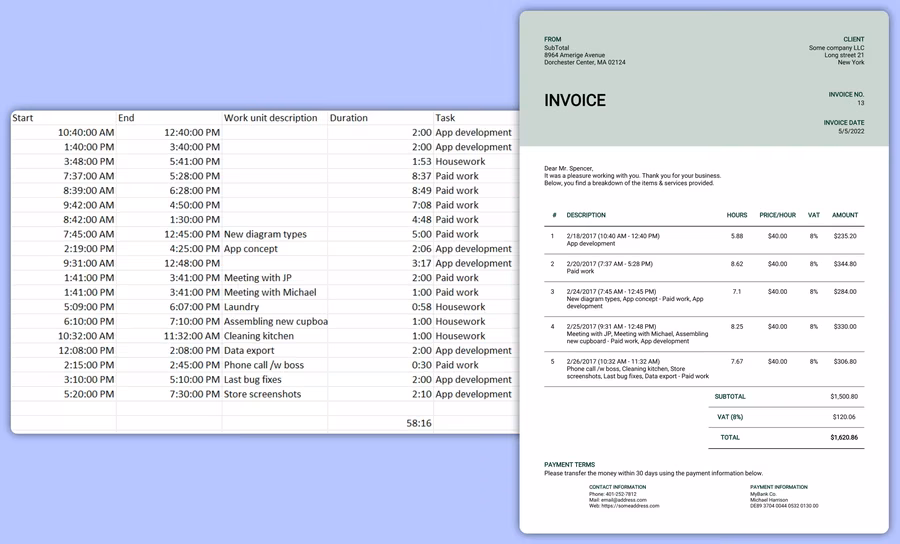The height and width of the screenshot is (544, 900).
Task: Select the Task column header cell
Action: [476, 118]
